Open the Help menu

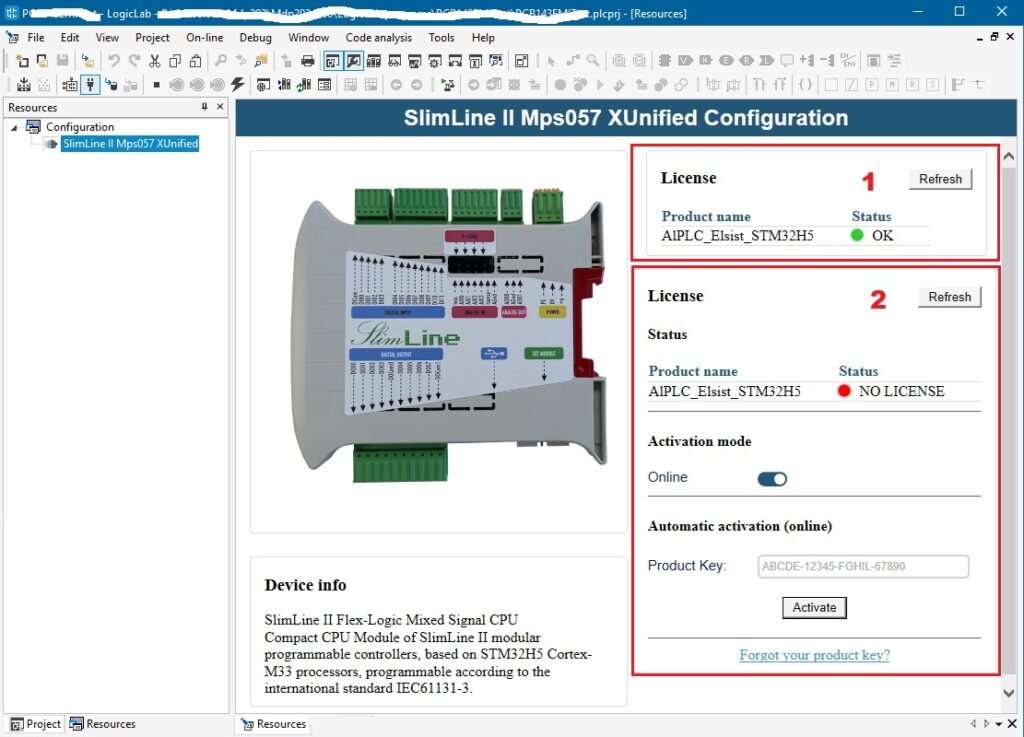pyautogui.click(x=483, y=37)
